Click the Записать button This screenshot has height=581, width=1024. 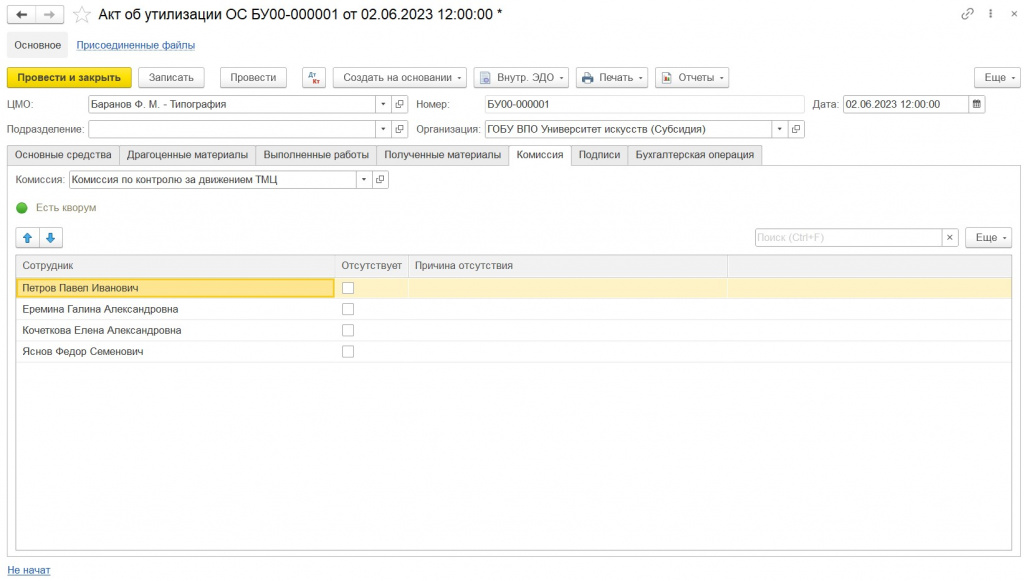(x=171, y=78)
